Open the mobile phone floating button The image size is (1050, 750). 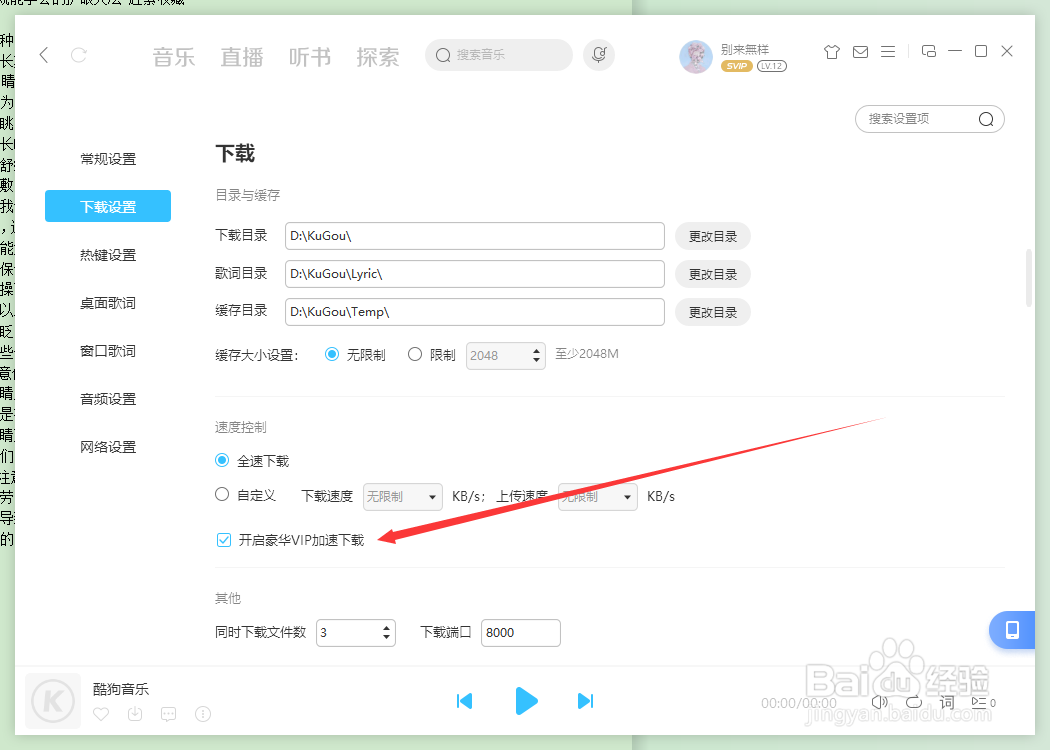[x=1012, y=630]
